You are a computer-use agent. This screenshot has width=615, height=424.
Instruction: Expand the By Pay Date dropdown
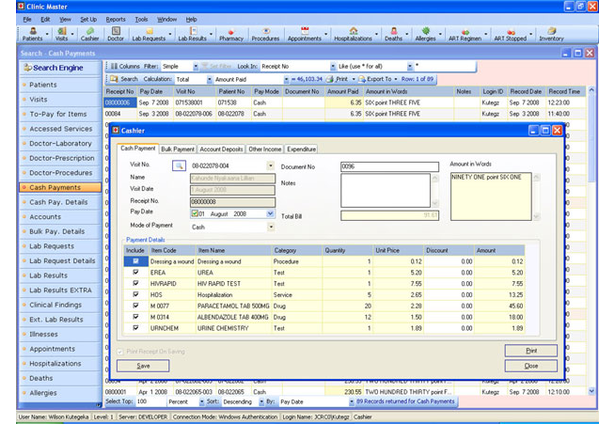pyautogui.click(x=351, y=402)
